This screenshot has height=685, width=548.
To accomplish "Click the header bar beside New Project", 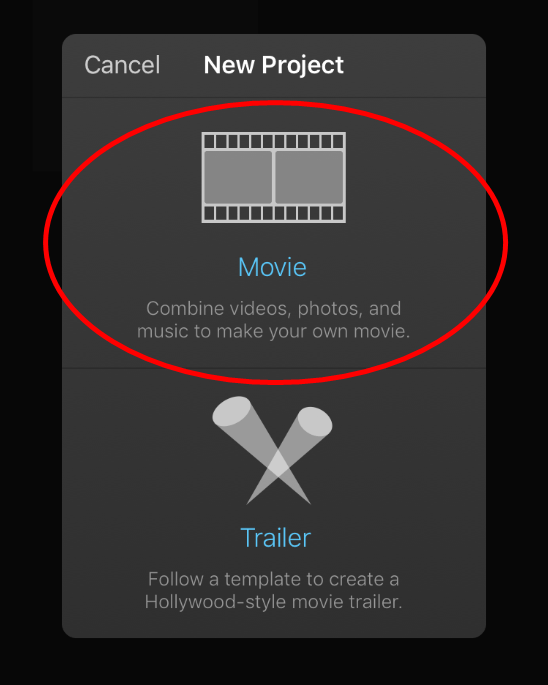I will pyautogui.click(x=415, y=66).
